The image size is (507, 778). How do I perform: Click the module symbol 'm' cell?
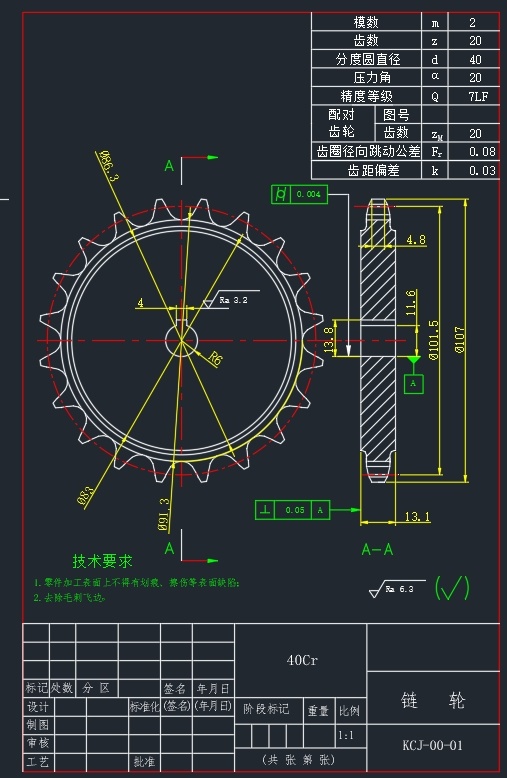point(435,23)
